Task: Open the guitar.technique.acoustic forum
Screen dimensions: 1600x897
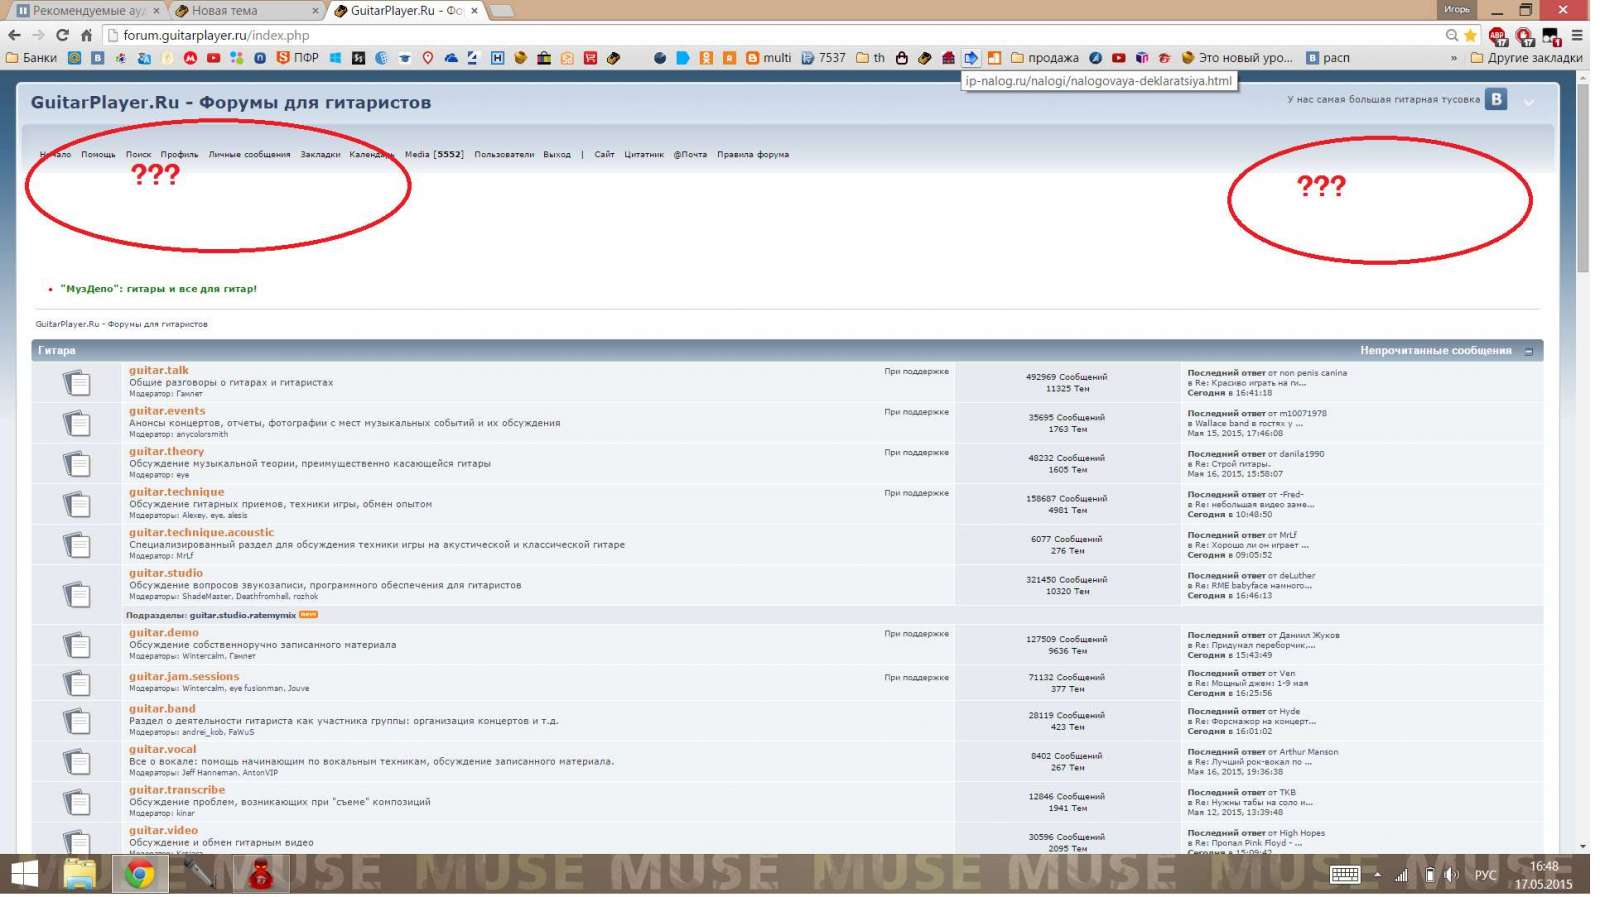Action: click(201, 533)
